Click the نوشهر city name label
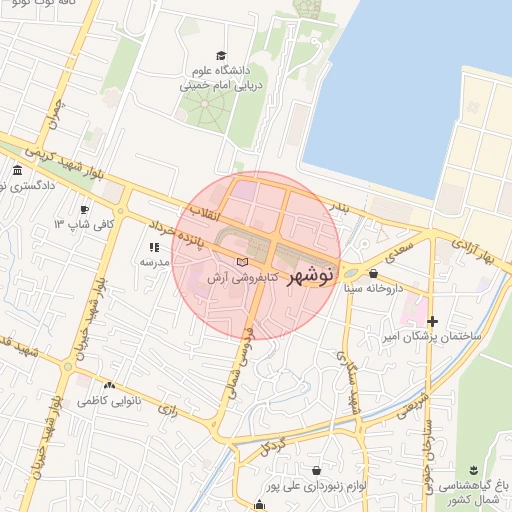This screenshot has height=512, width=512. coord(310,276)
